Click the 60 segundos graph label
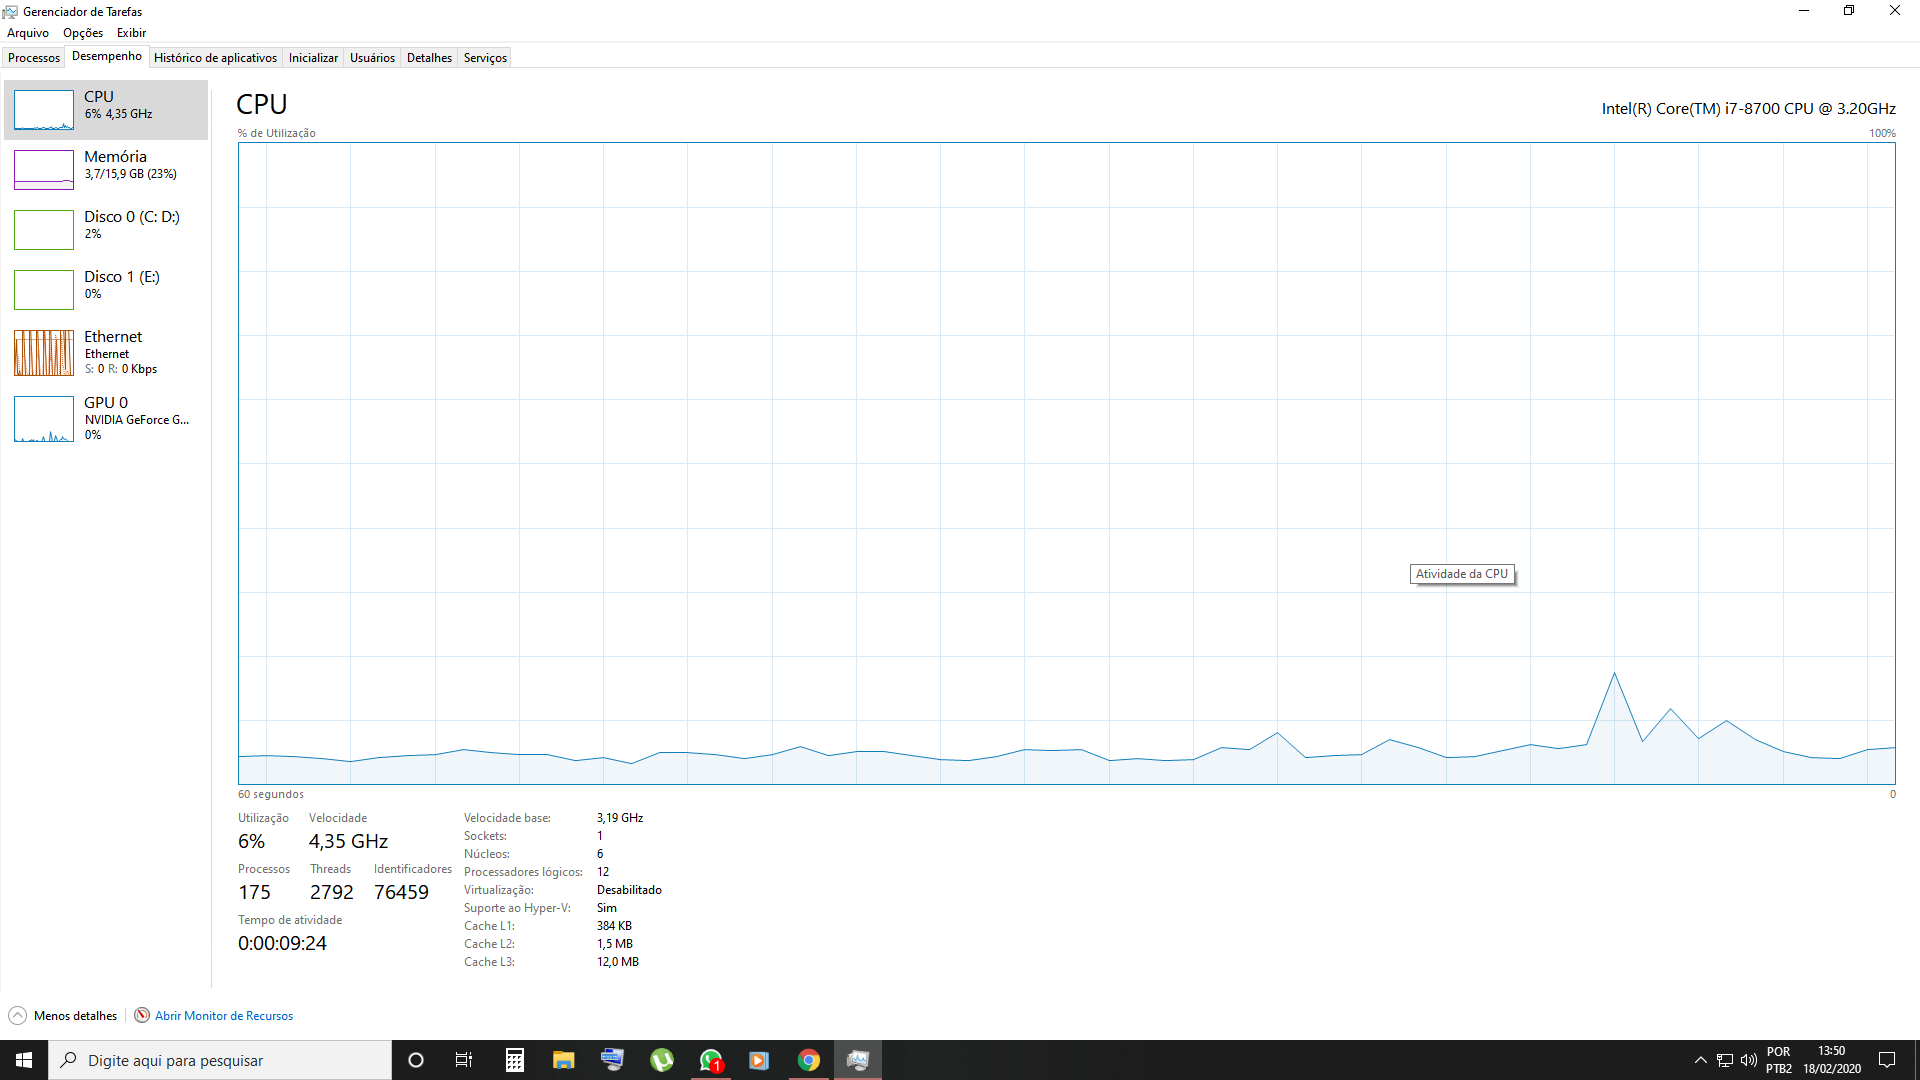The width and height of the screenshot is (1920, 1080). pyautogui.click(x=270, y=795)
